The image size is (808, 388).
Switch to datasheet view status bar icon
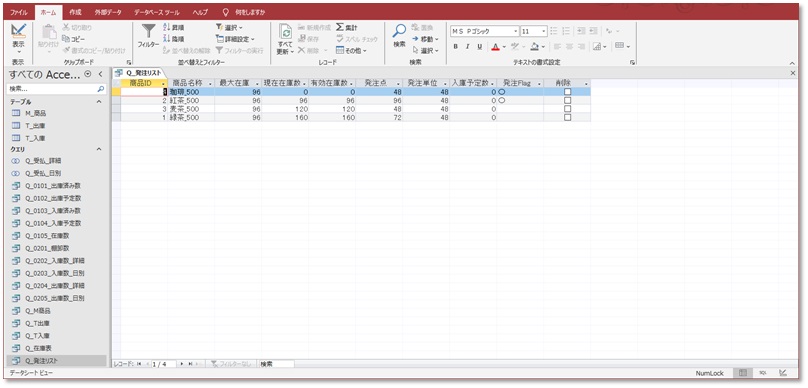(743, 373)
